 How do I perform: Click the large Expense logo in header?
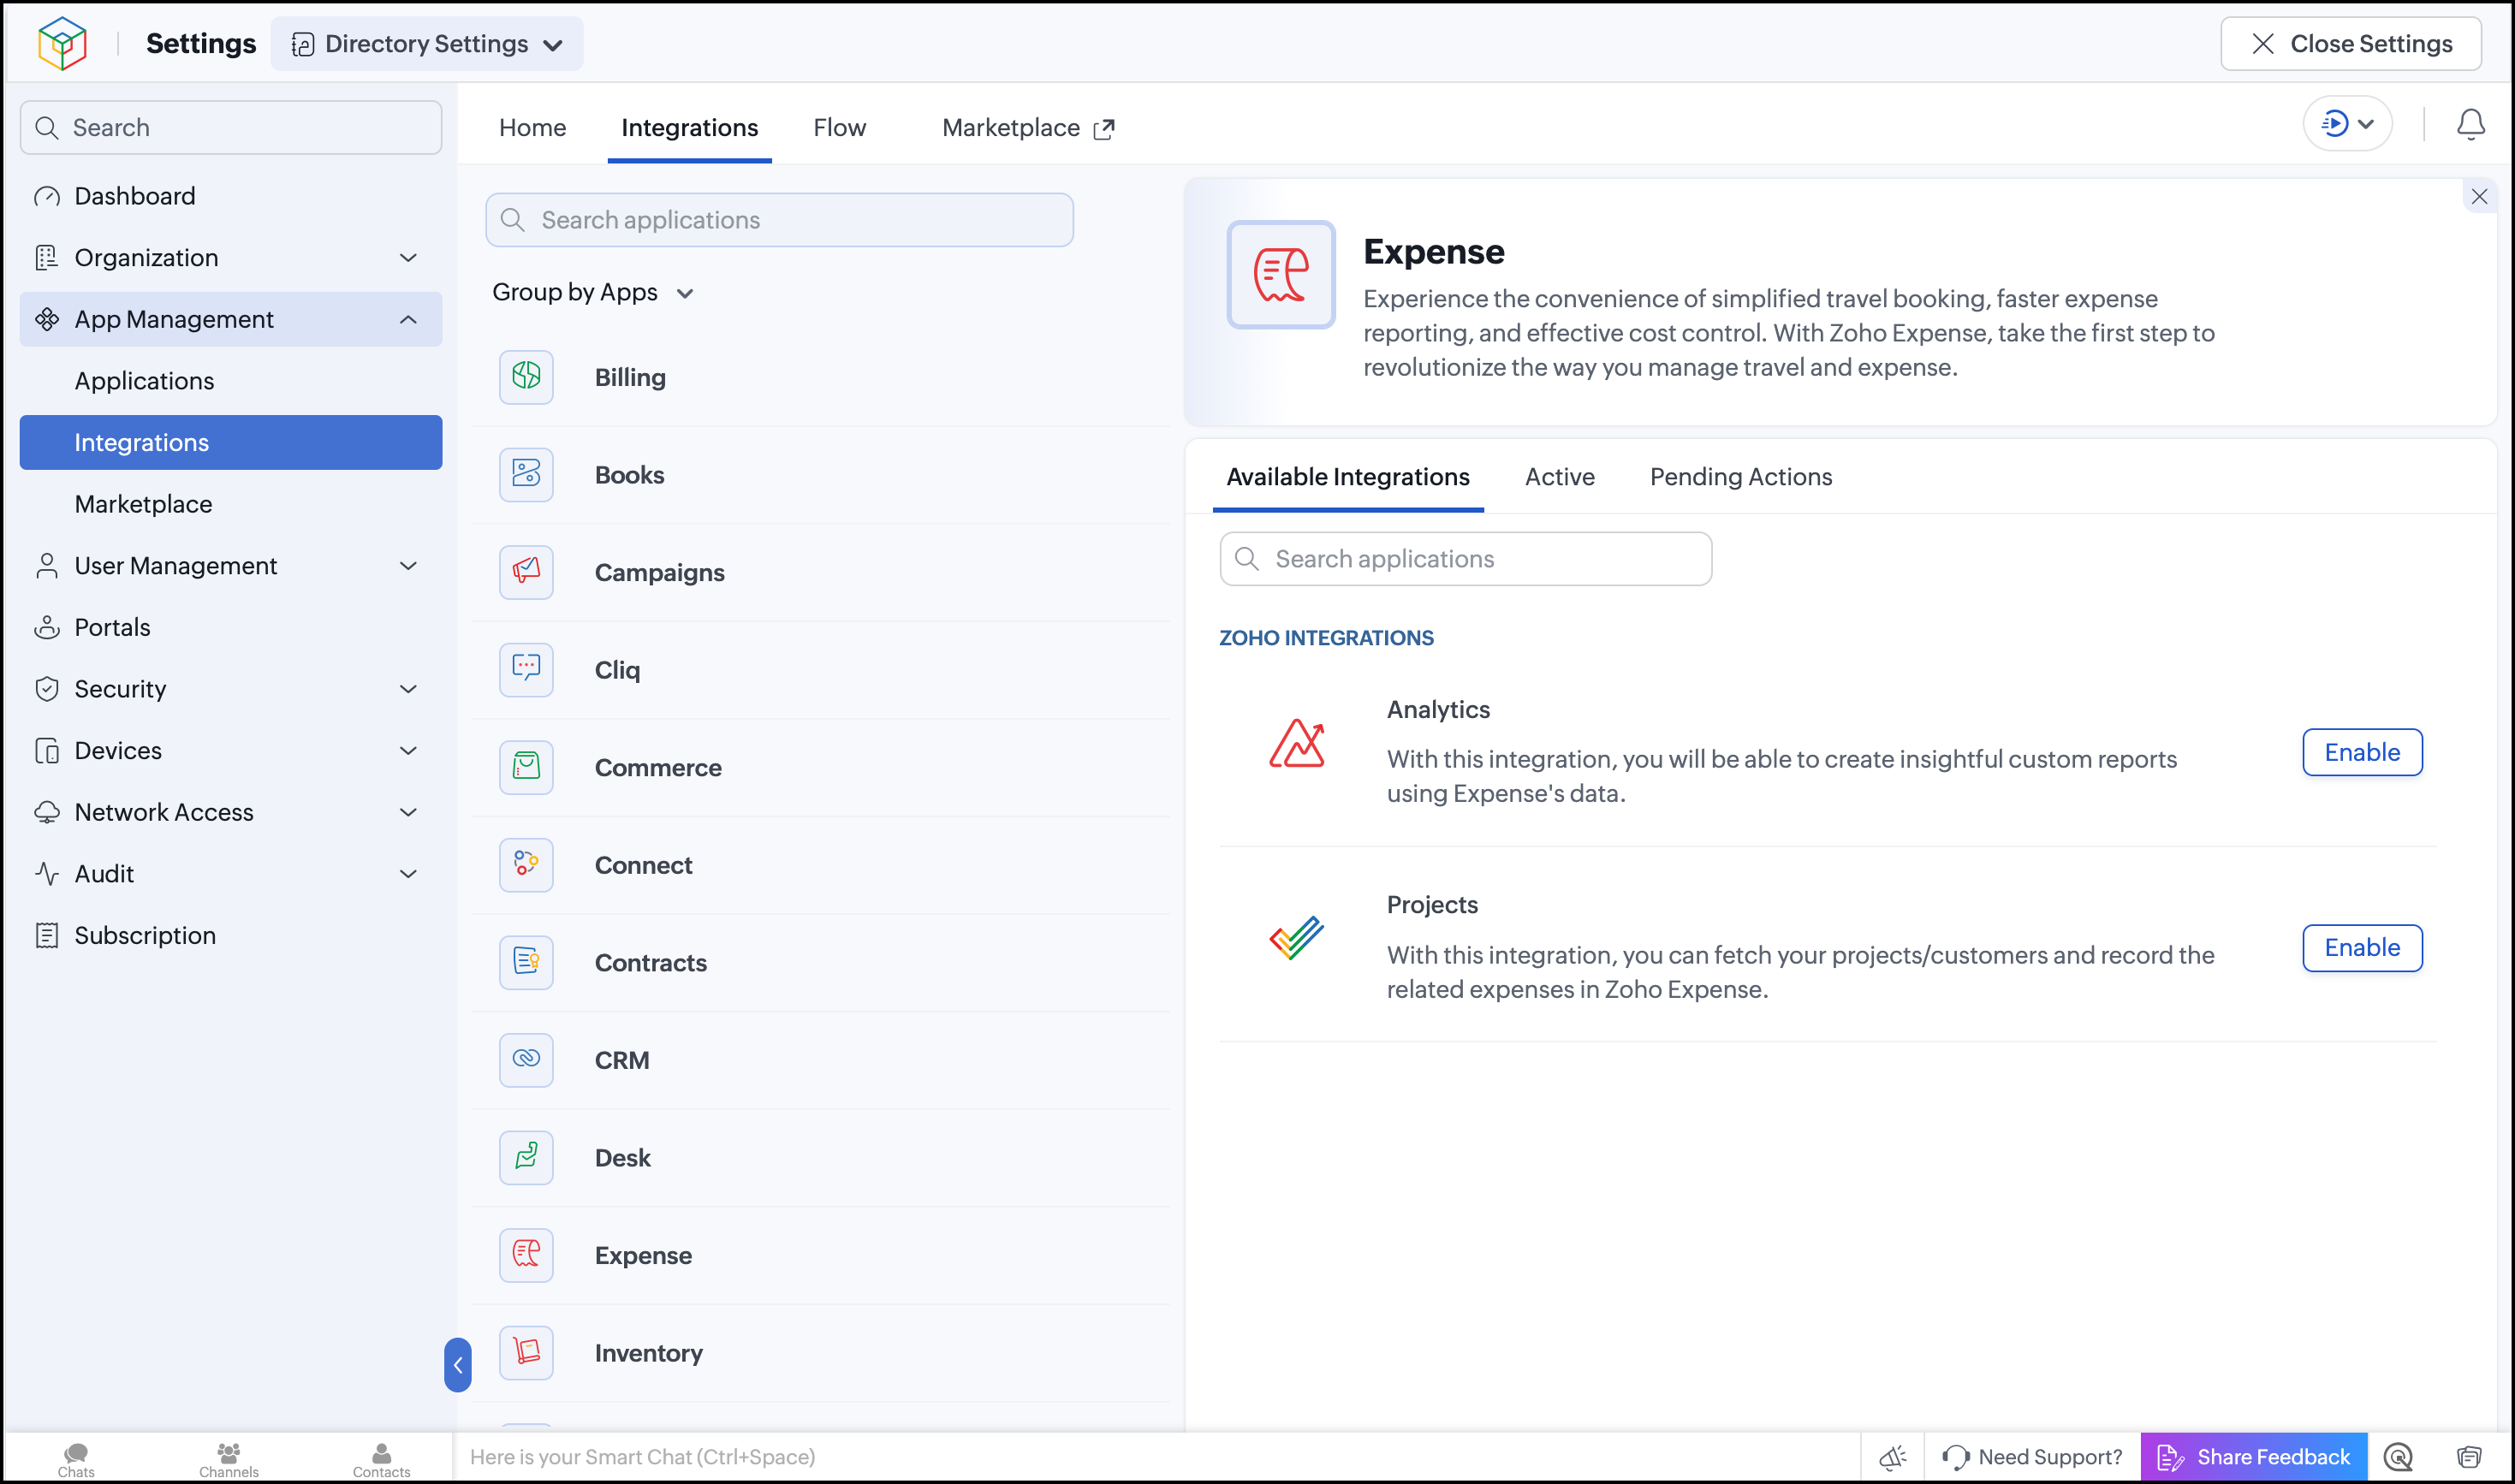click(1281, 274)
